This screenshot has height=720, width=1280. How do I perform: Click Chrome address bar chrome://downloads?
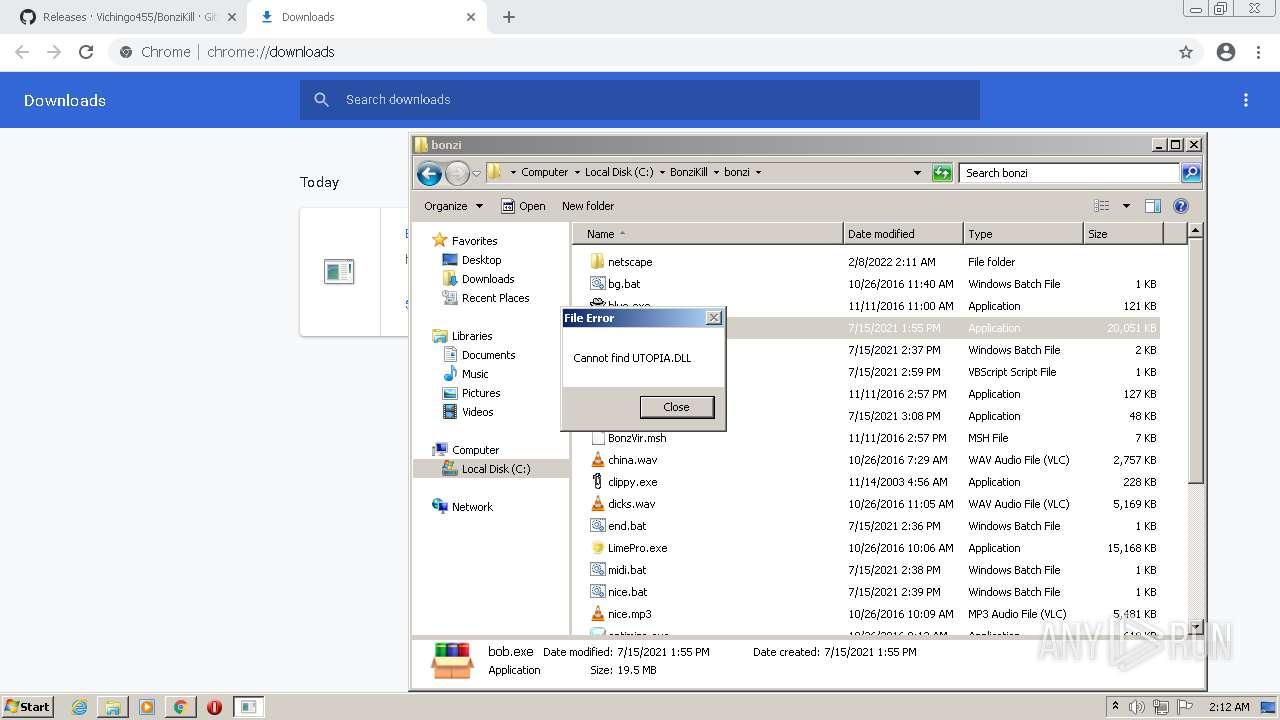click(640, 52)
